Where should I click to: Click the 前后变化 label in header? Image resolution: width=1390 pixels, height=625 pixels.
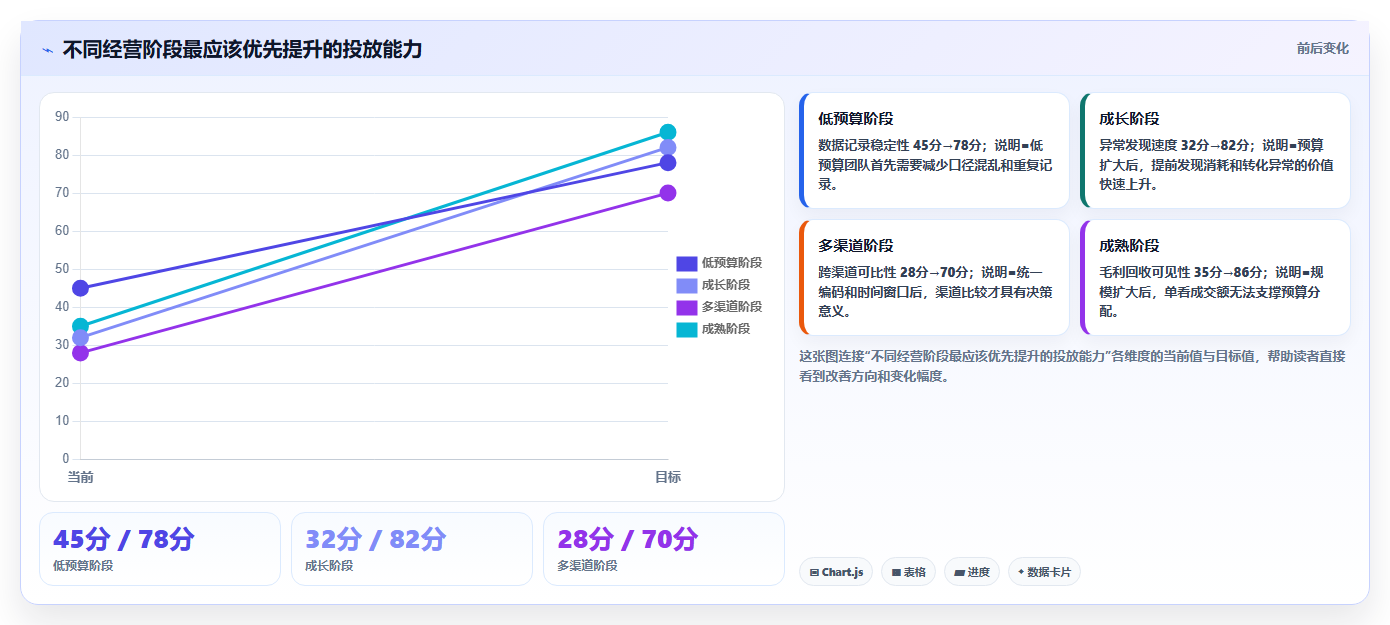1322,48
